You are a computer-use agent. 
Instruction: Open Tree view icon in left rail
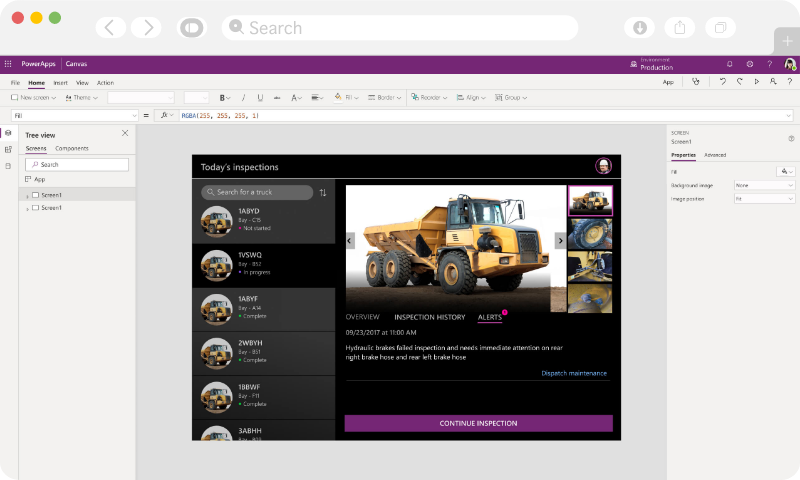click(8, 133)
